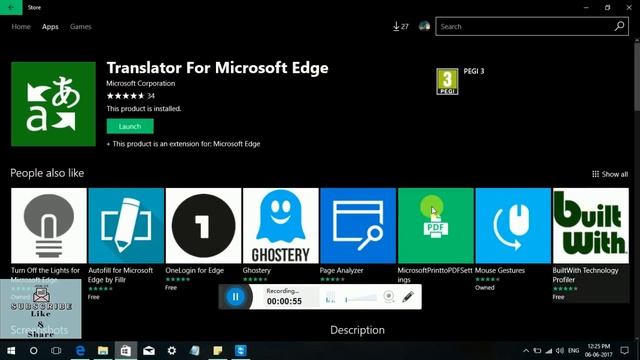Switch to the Apps tab
640x360 pixels.
(50, 27)
